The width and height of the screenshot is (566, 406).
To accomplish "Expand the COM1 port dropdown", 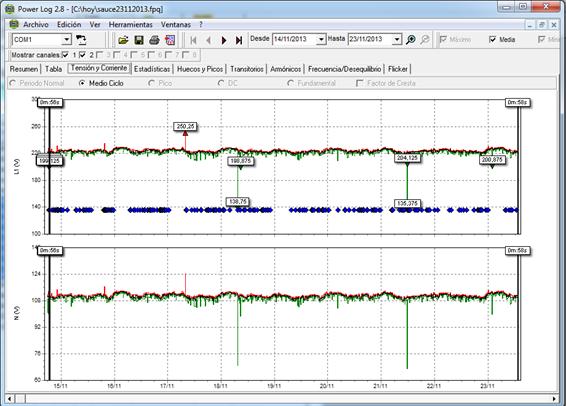I will (x=67, y=39).
